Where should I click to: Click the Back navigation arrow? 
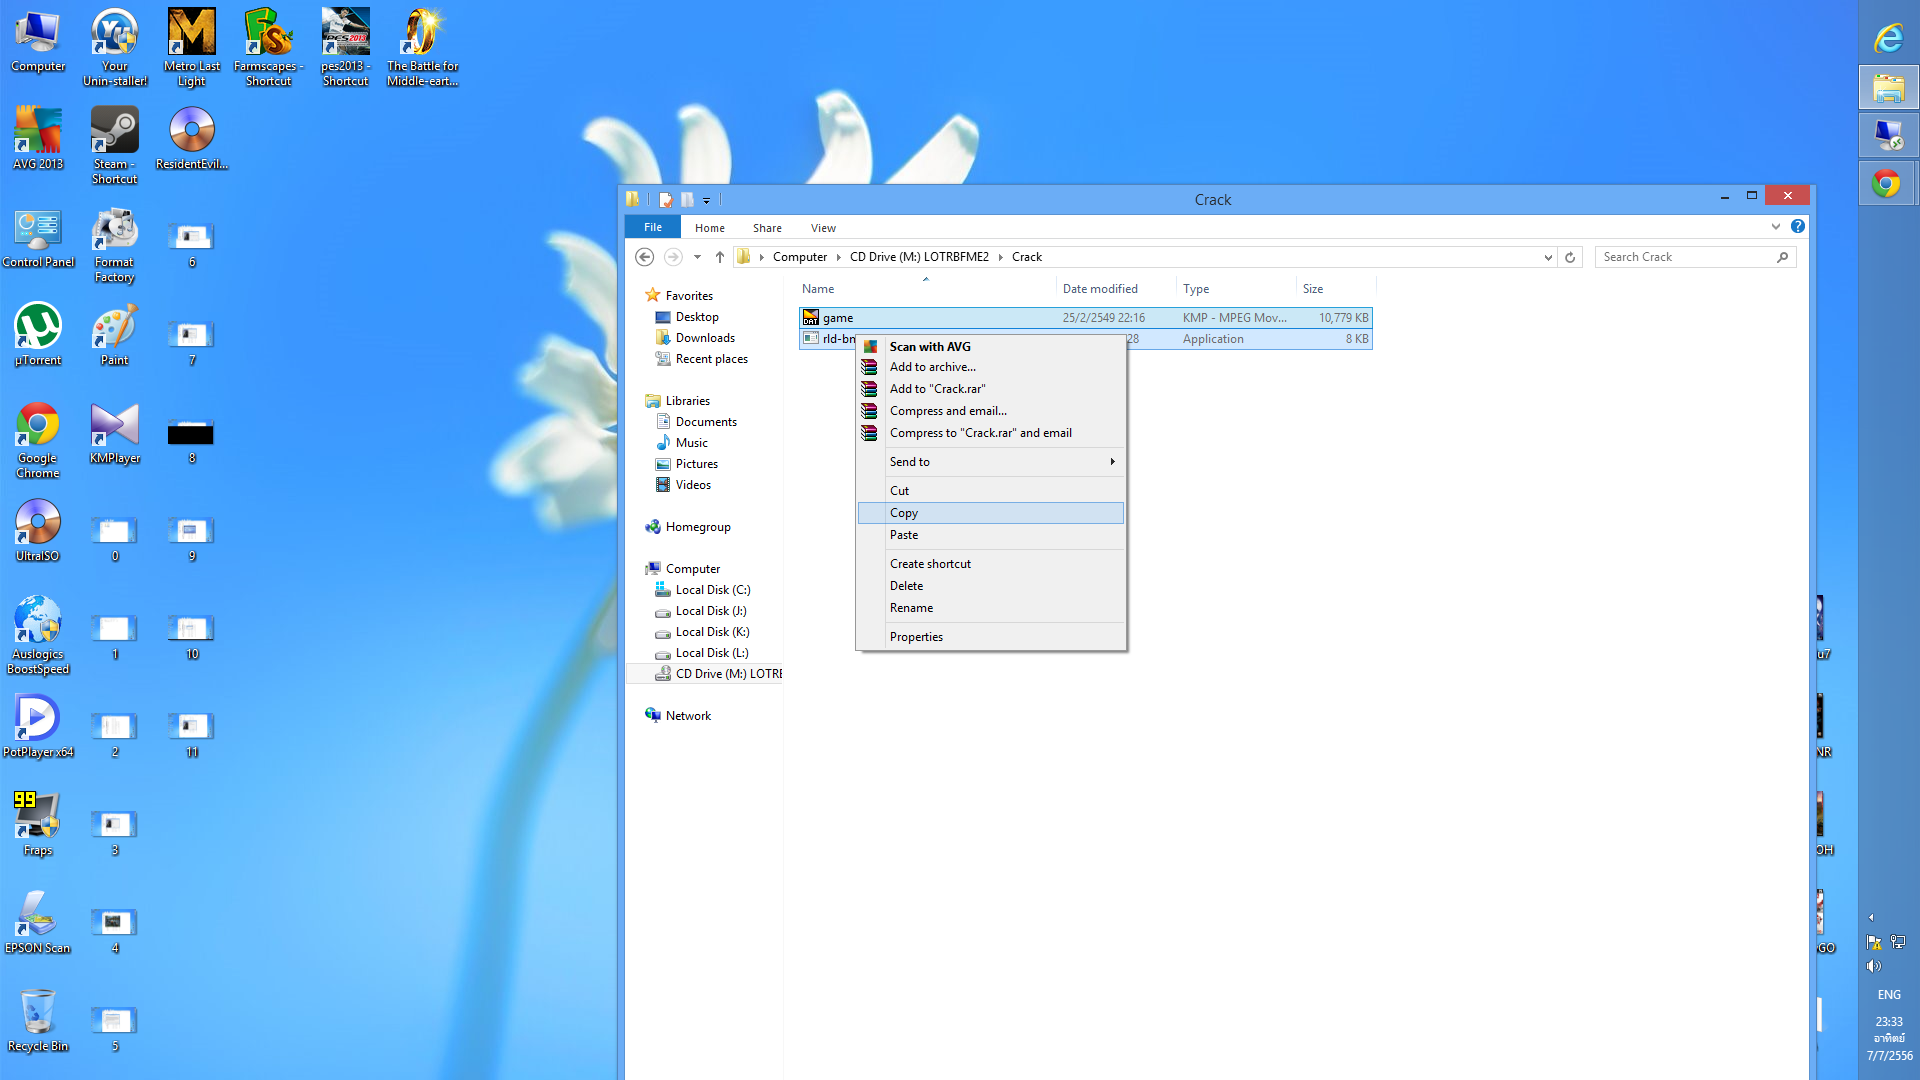point(645,257)
